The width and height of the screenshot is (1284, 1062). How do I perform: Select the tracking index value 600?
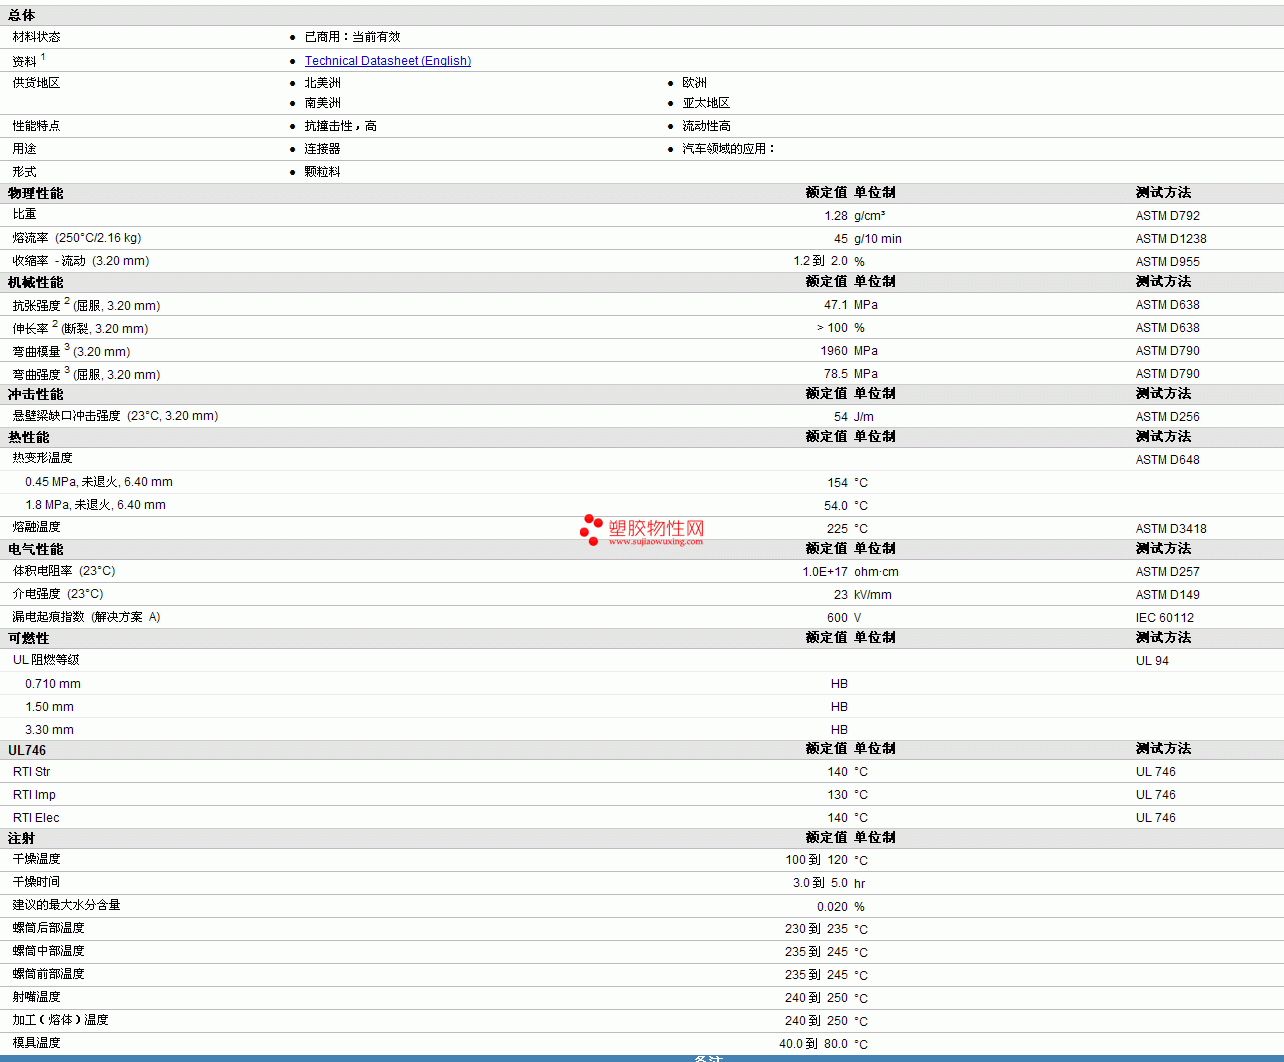(x=837, y=618)
